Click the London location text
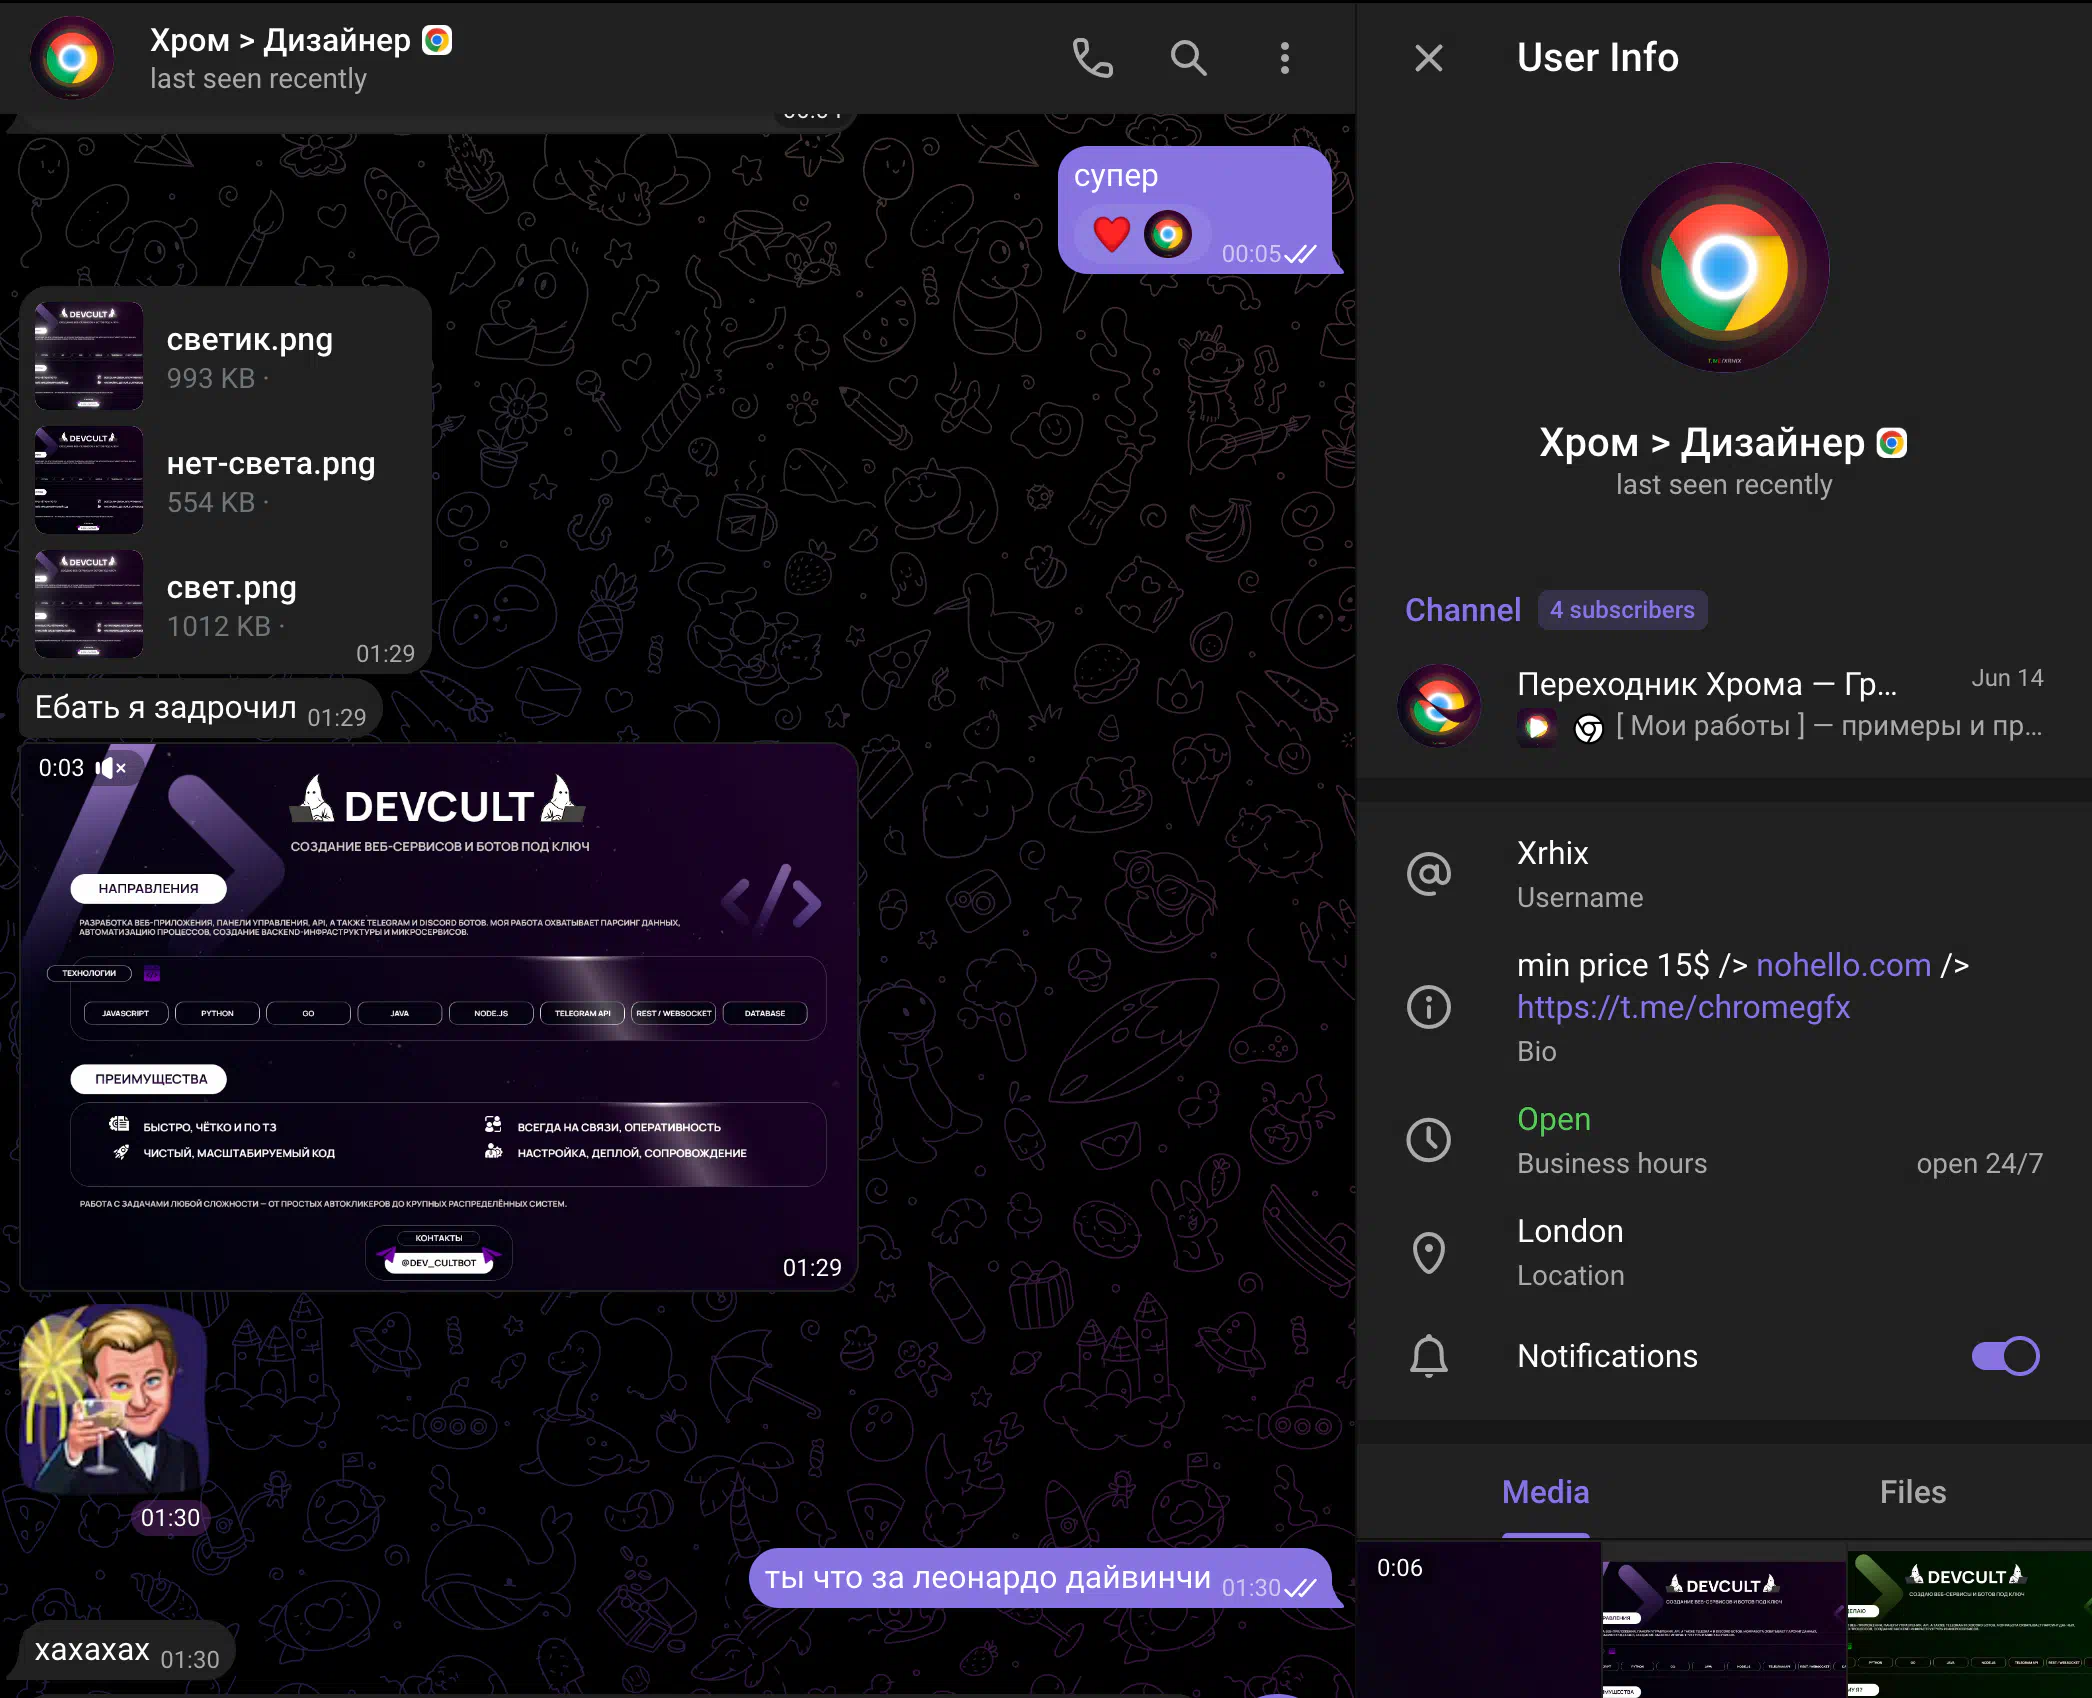This screenshot has width=2092, height=1698. click(1570, 1231)
